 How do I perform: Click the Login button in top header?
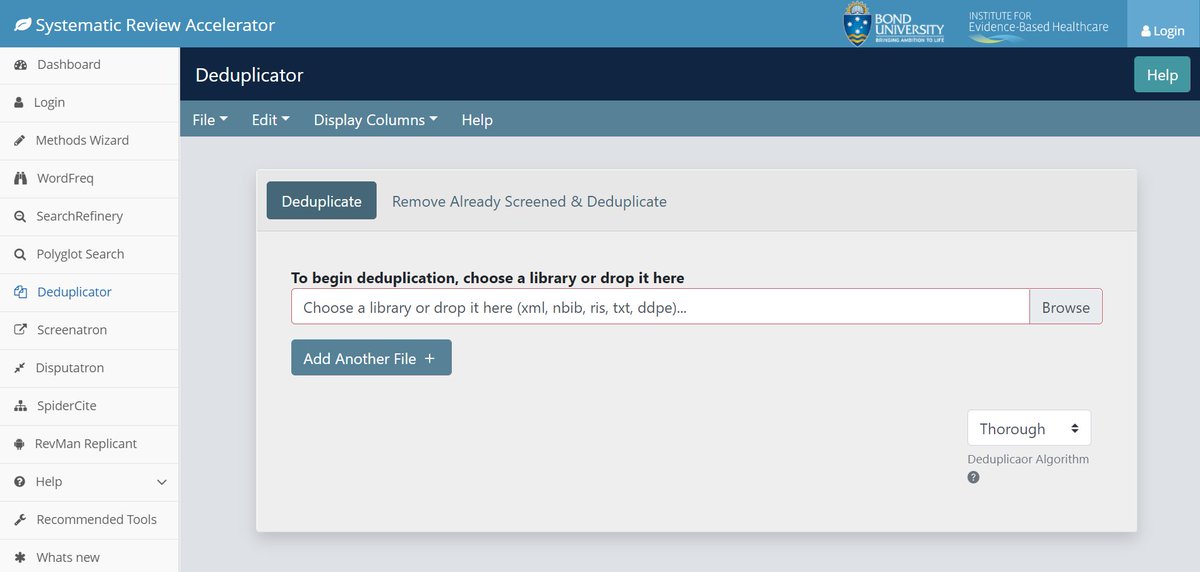point(1163,24)
